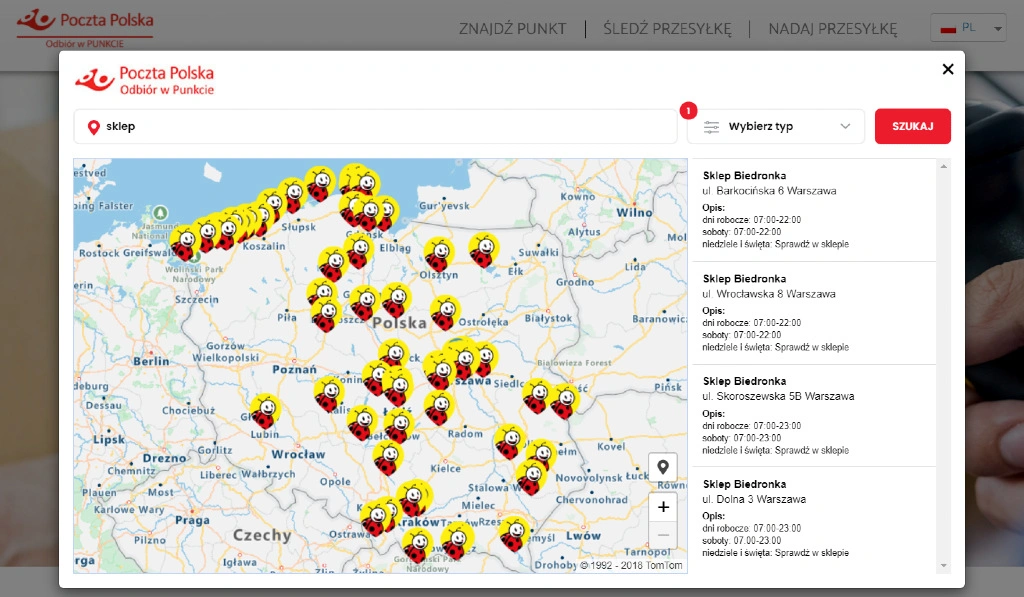Click the Wilno city label on map
The width and height of the screenshot is (1024, 597).
coord(634,213)
